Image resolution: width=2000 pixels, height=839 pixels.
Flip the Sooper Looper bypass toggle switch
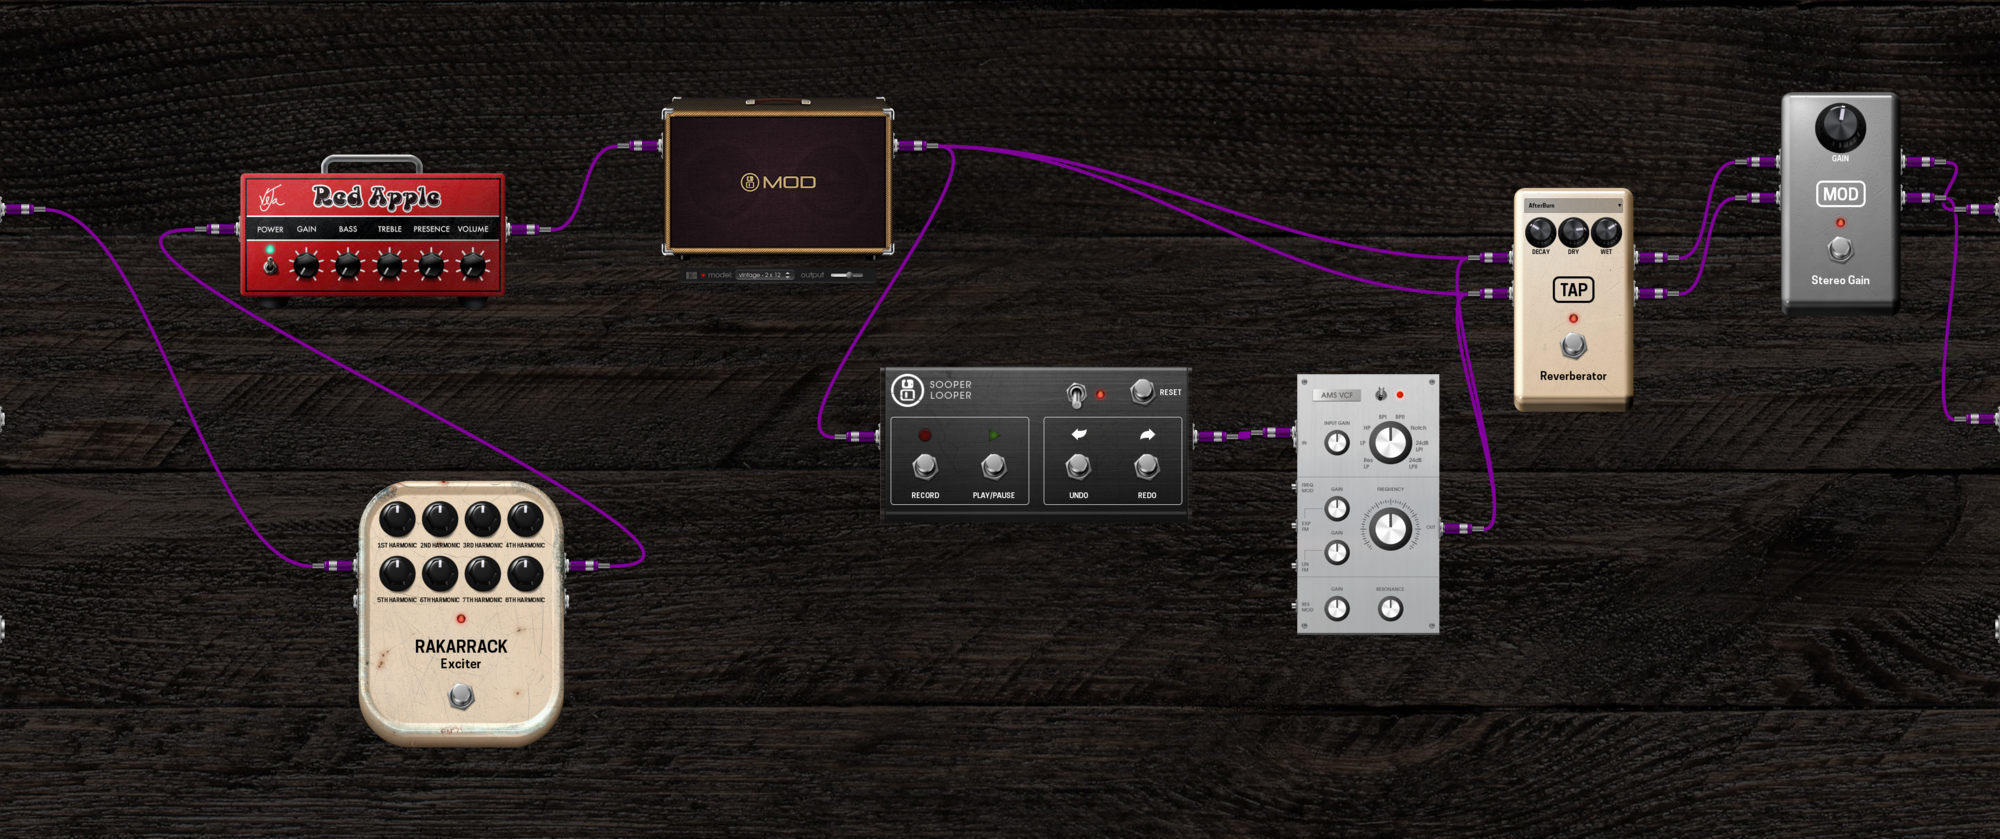click(x=1076, y=394)
